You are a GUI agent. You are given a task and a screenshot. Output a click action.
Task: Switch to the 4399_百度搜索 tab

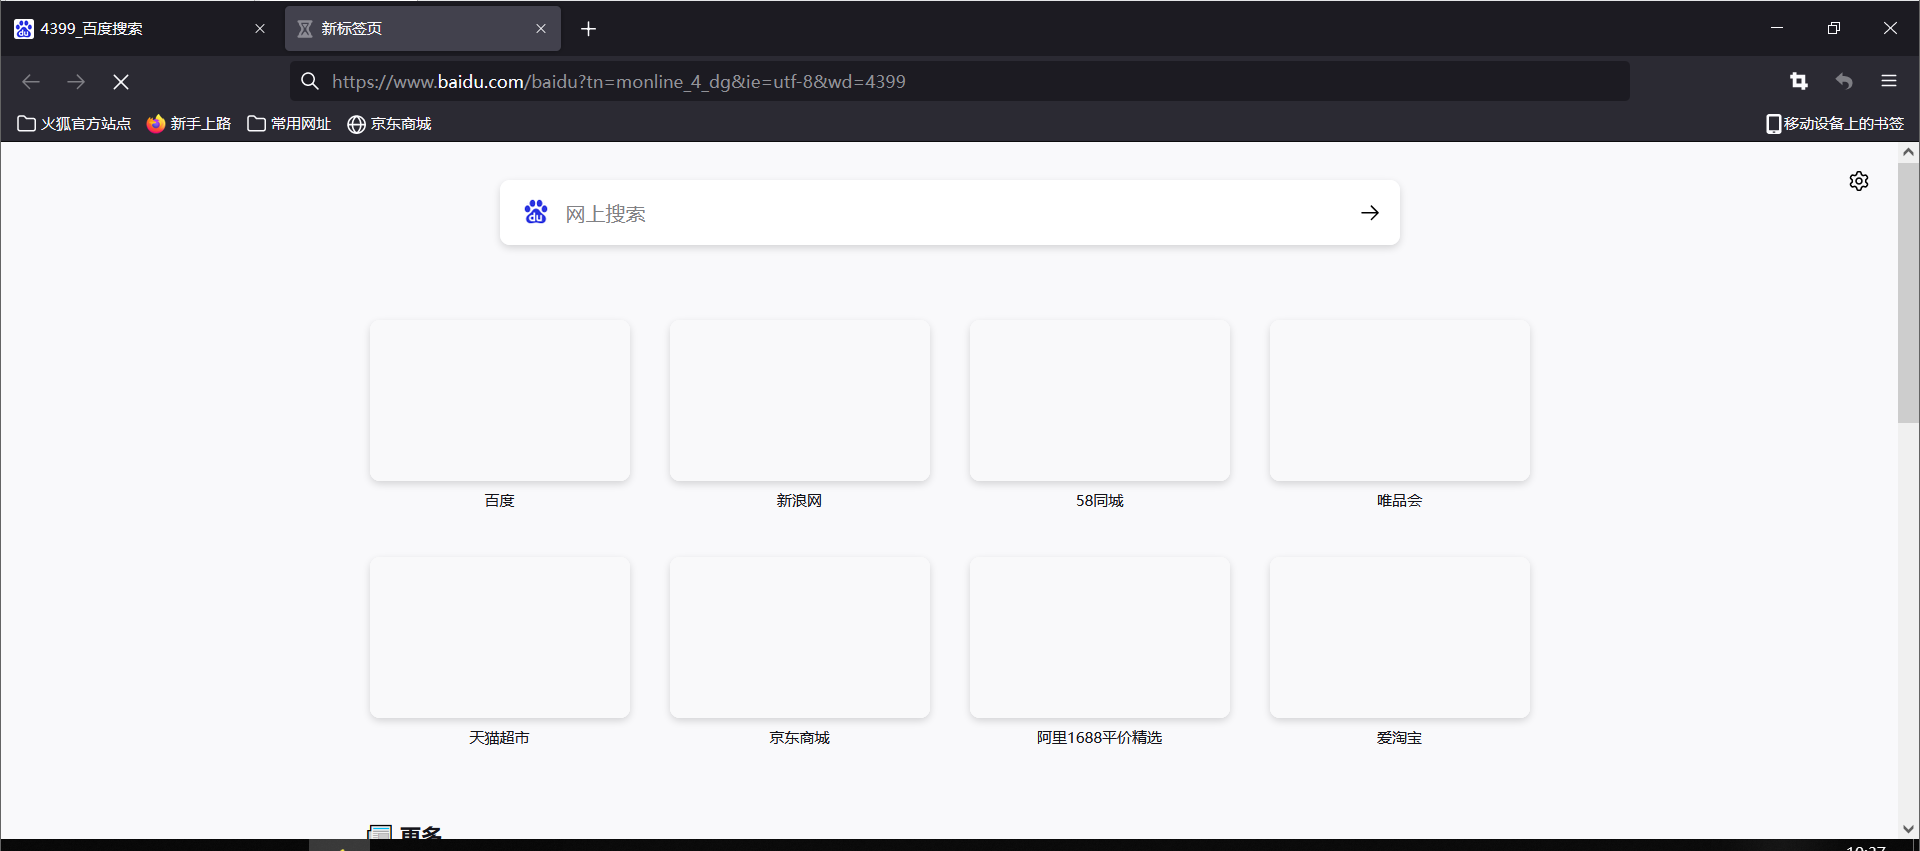[x=142, y=29]
